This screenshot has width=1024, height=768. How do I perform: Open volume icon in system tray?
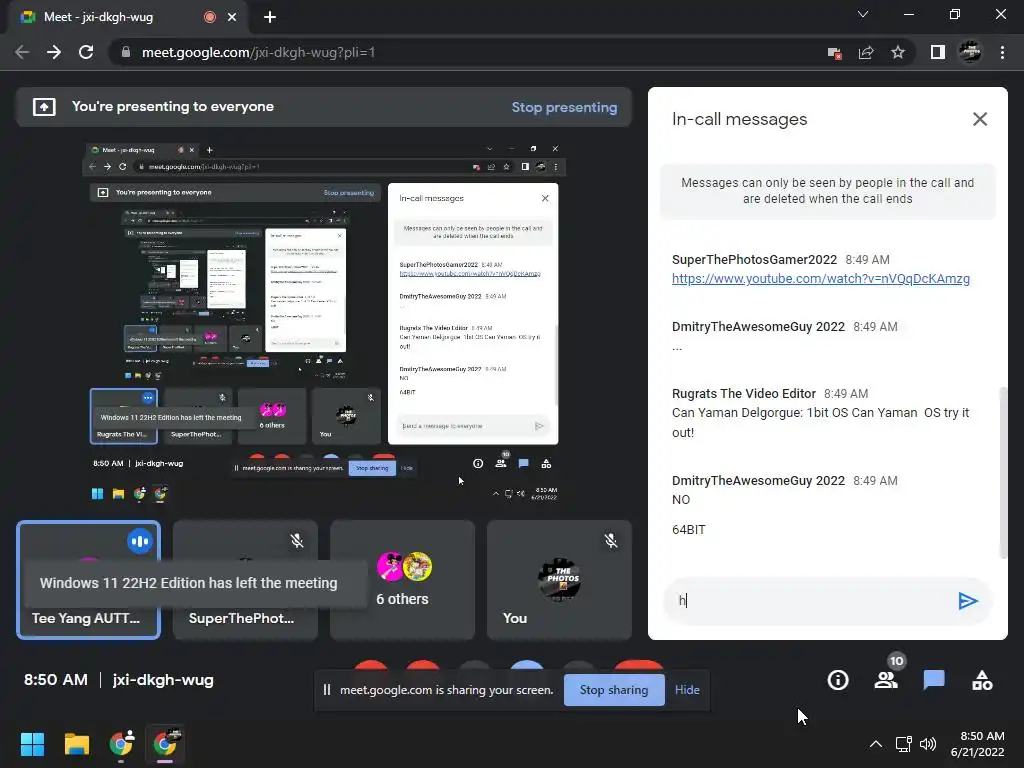coord(927,744)
